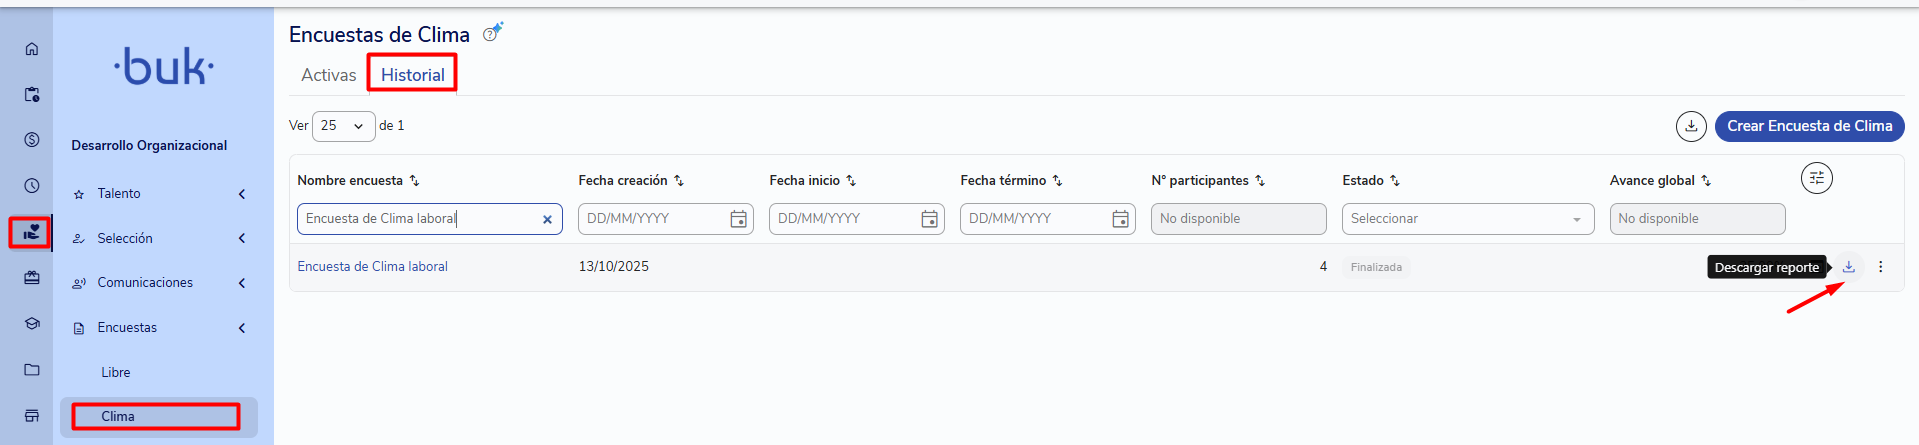This screenshot has height=445, width=1919.
Task: Open three-dot options for Encuesta de Clima laboral
Action: pos(1881,267)
